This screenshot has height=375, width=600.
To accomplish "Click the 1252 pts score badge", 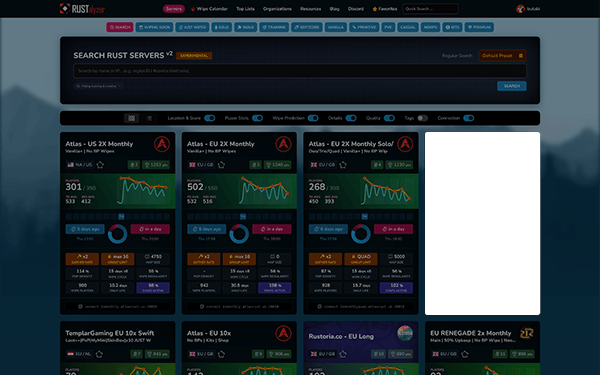I will point(156,165).
